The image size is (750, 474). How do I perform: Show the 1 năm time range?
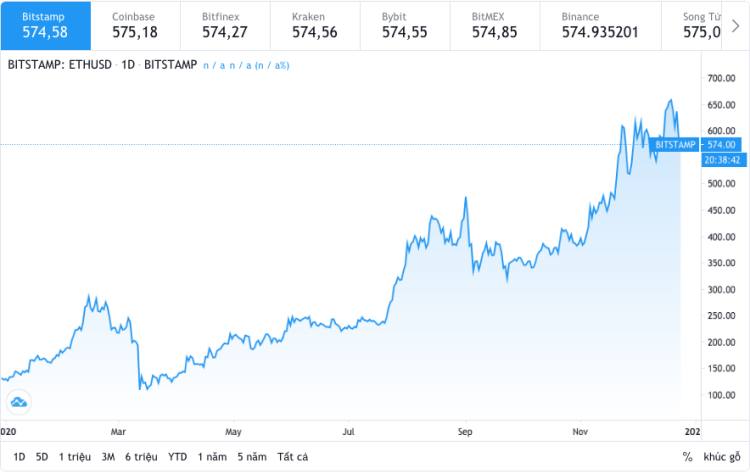click(x=211, y=456)
